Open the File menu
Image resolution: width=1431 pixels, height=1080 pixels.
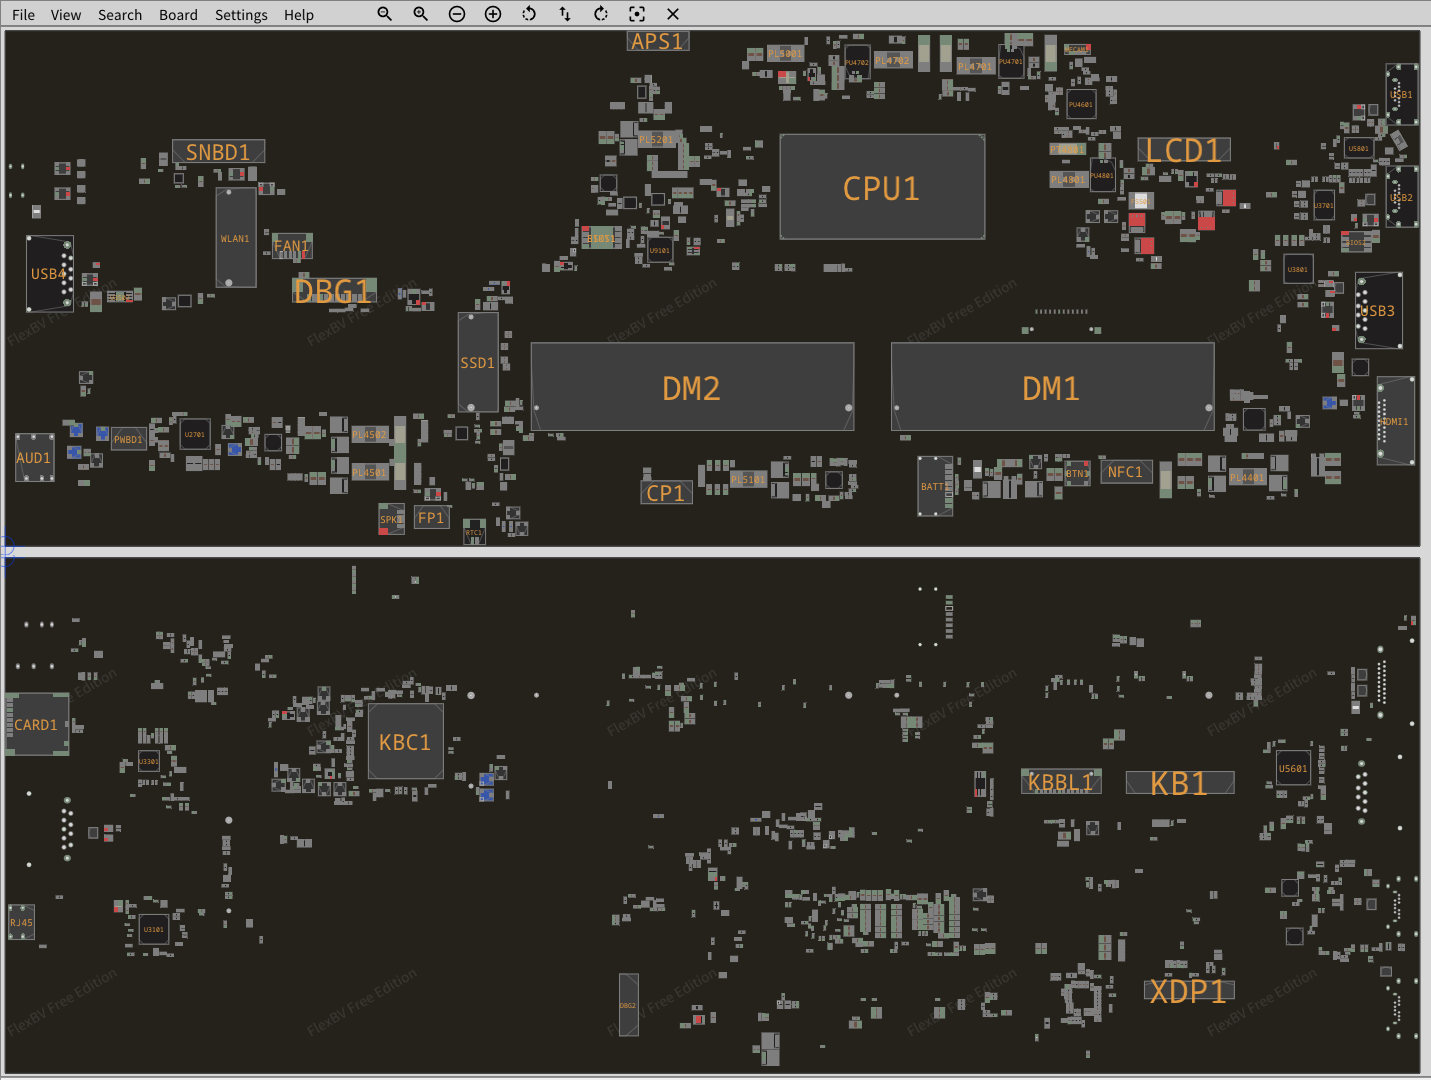pyautogui.click(x=23, y=15)
